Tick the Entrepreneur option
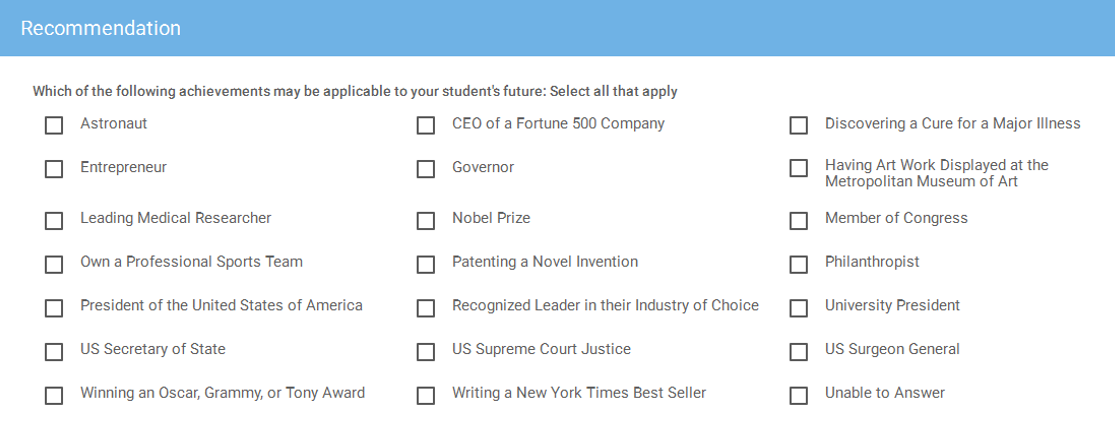This screenshot has height=426, width=1115. point(54,169)
